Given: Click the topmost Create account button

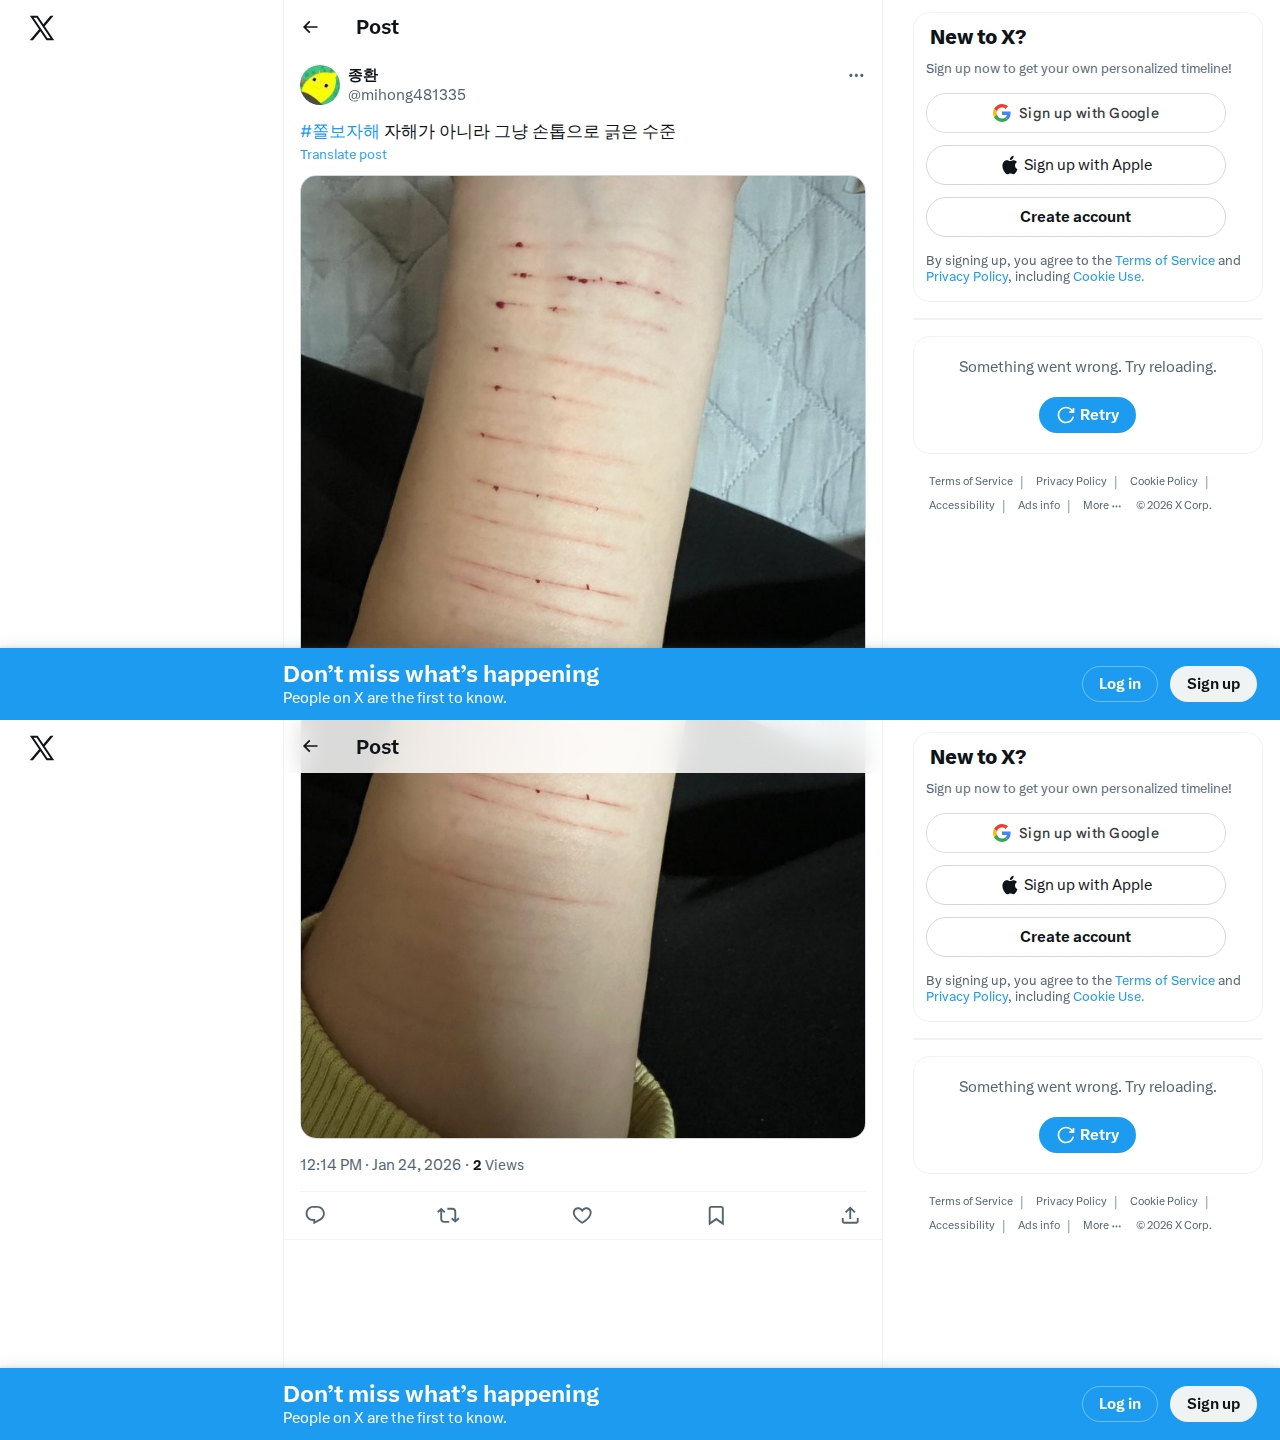Looking at the screenshot, I should pos(1076,217).
